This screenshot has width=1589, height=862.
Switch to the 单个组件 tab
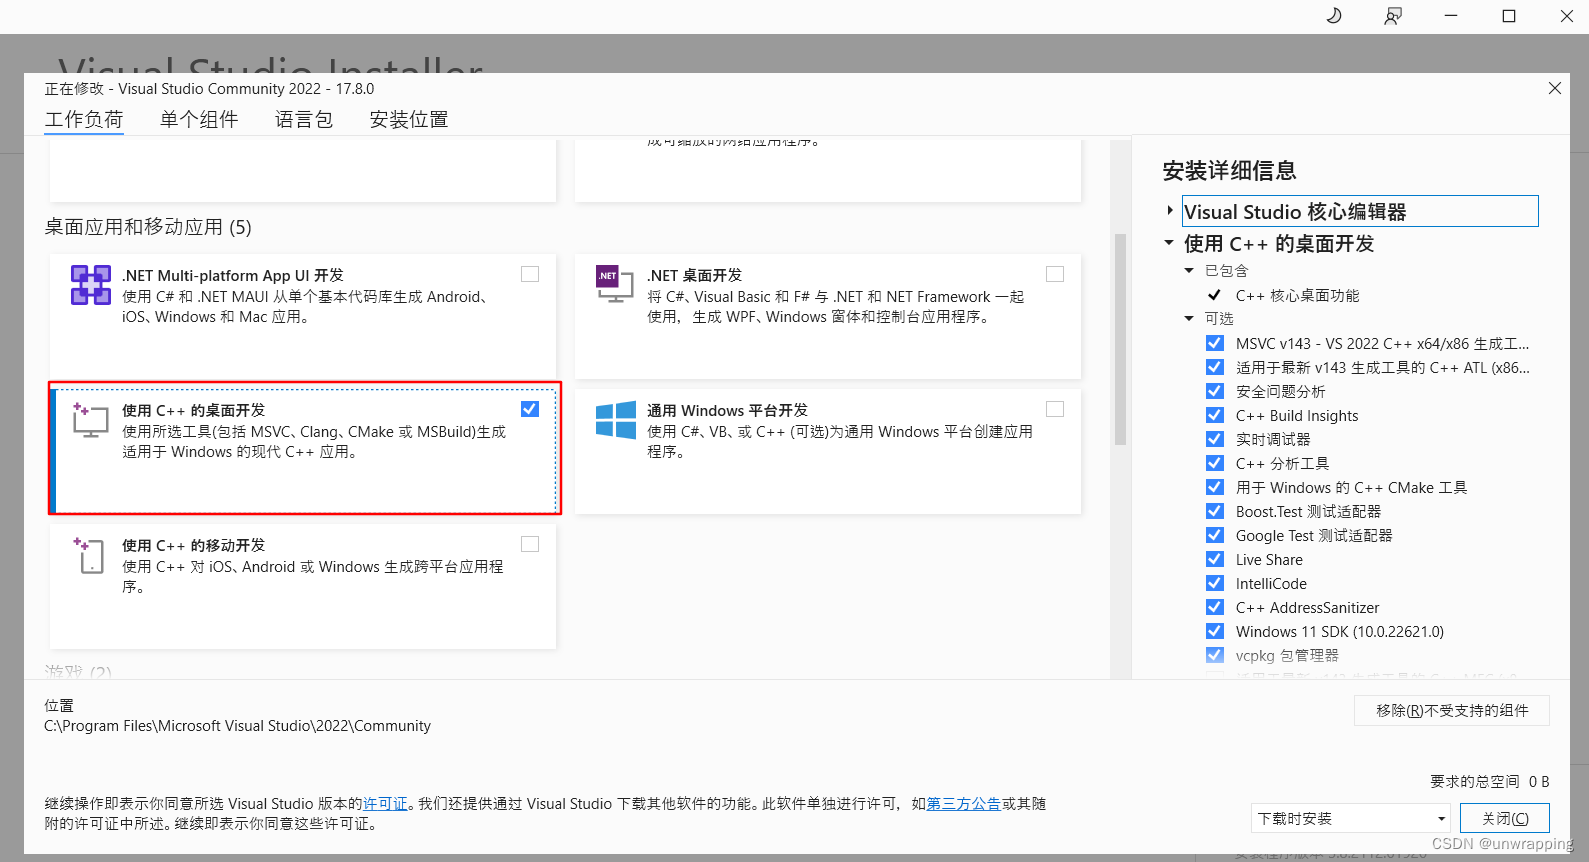point(199,120)
